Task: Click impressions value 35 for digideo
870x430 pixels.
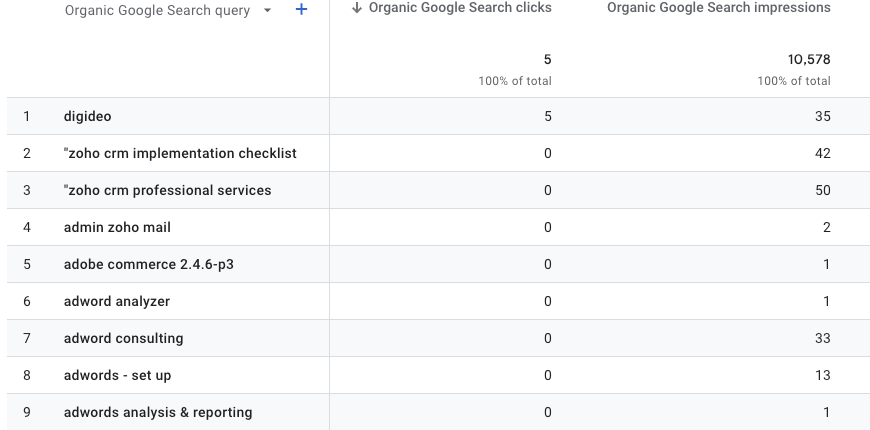Action: coord(823,117)
